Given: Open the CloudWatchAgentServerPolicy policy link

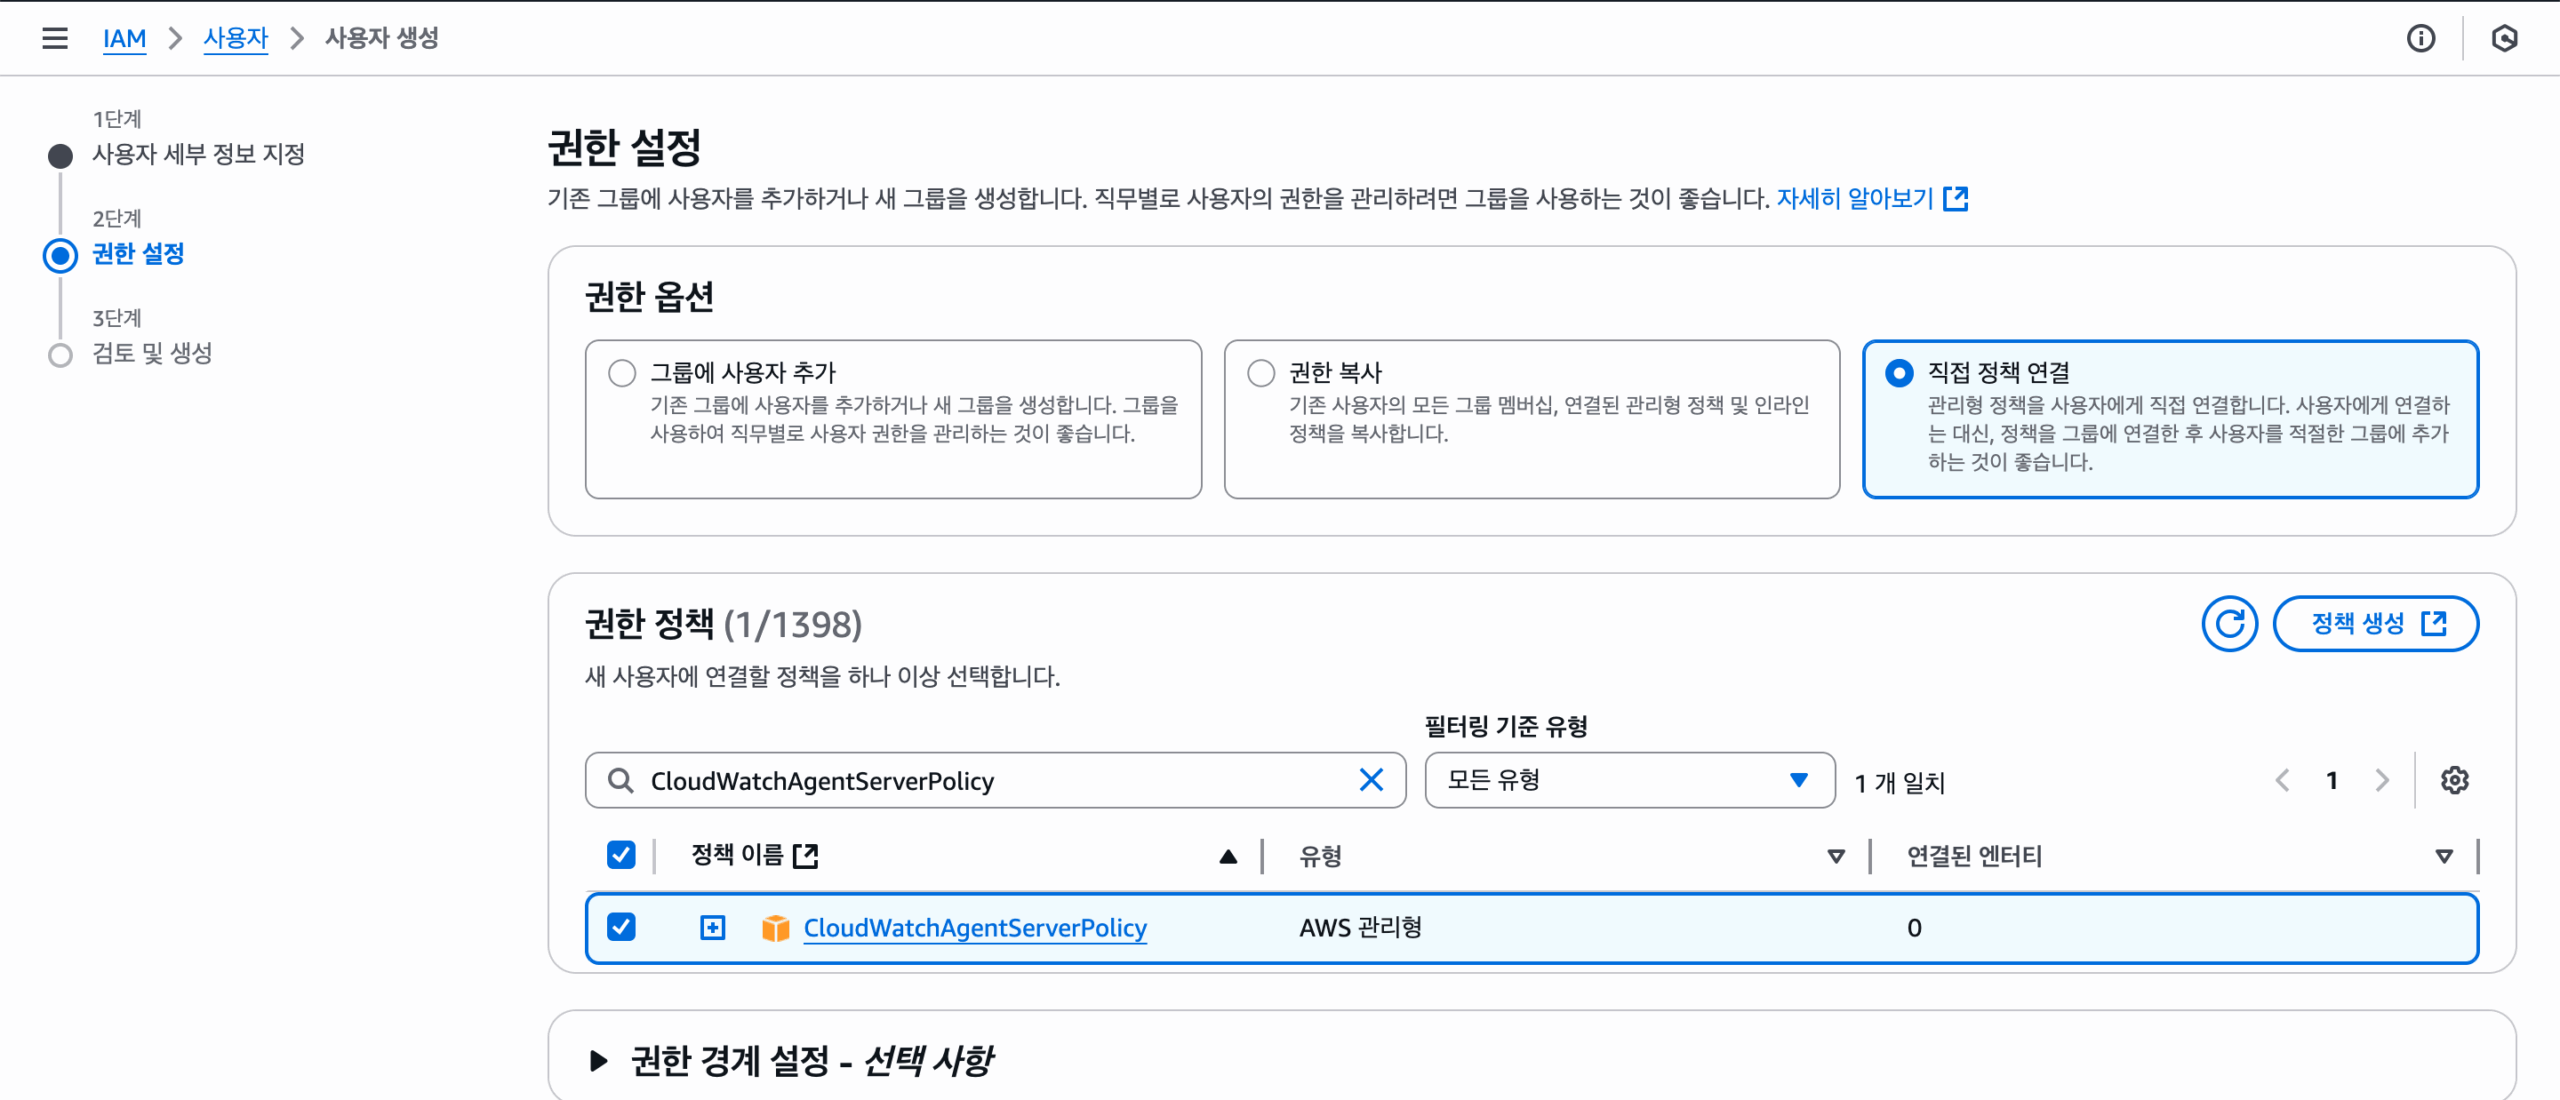Looking at the screenshot, I should pos(975,928).
